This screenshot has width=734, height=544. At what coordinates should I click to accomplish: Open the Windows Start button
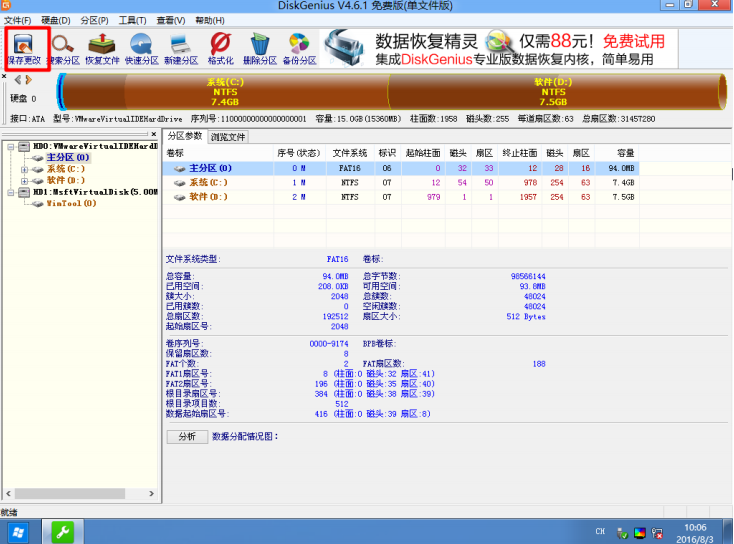coord(19,532)
